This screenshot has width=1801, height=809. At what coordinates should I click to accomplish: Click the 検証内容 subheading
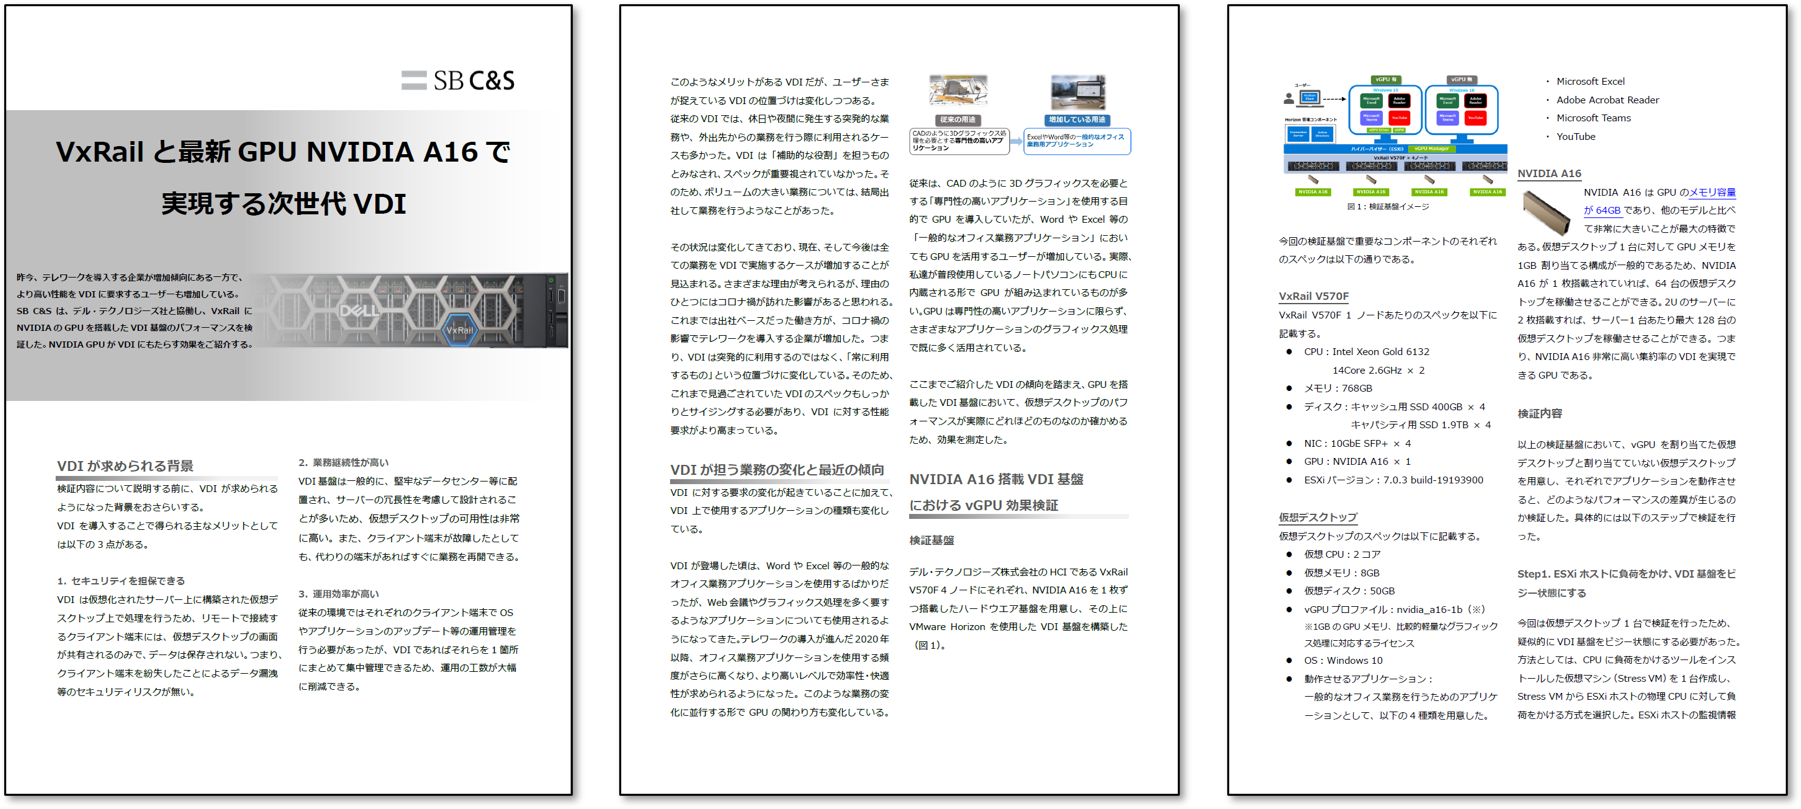point(1540,413)
